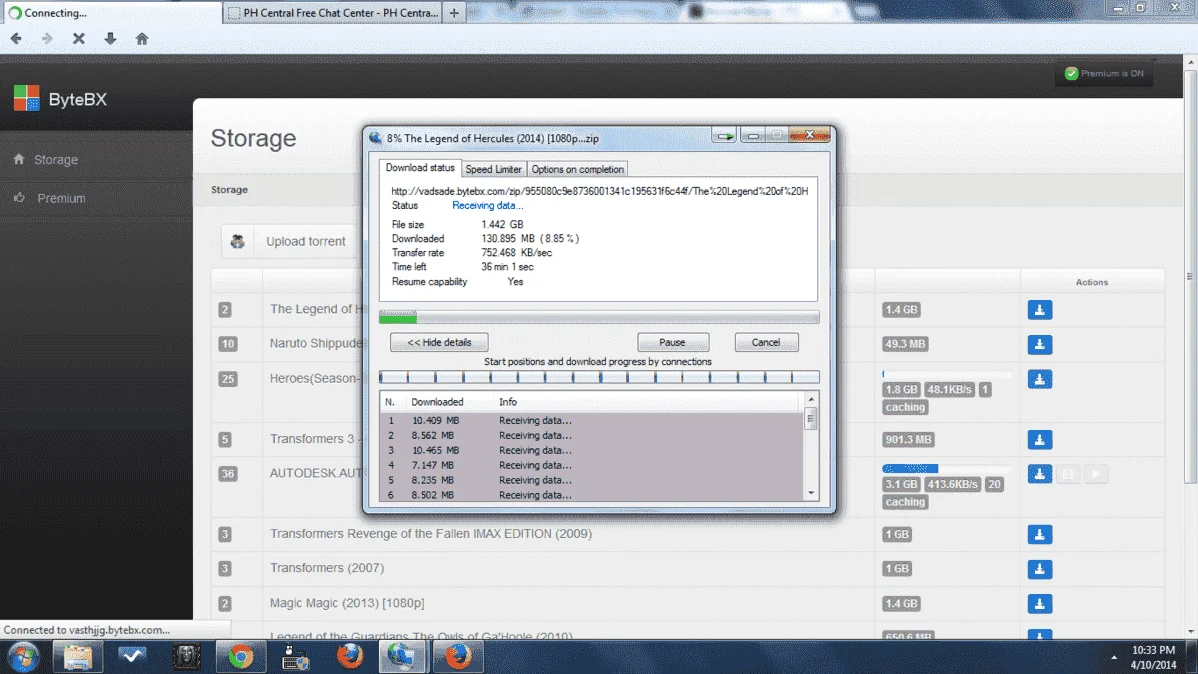Click the browser forward arrow
This screenshot has width=1198, height=674.
pyautogui.click(x=47, y=38)
